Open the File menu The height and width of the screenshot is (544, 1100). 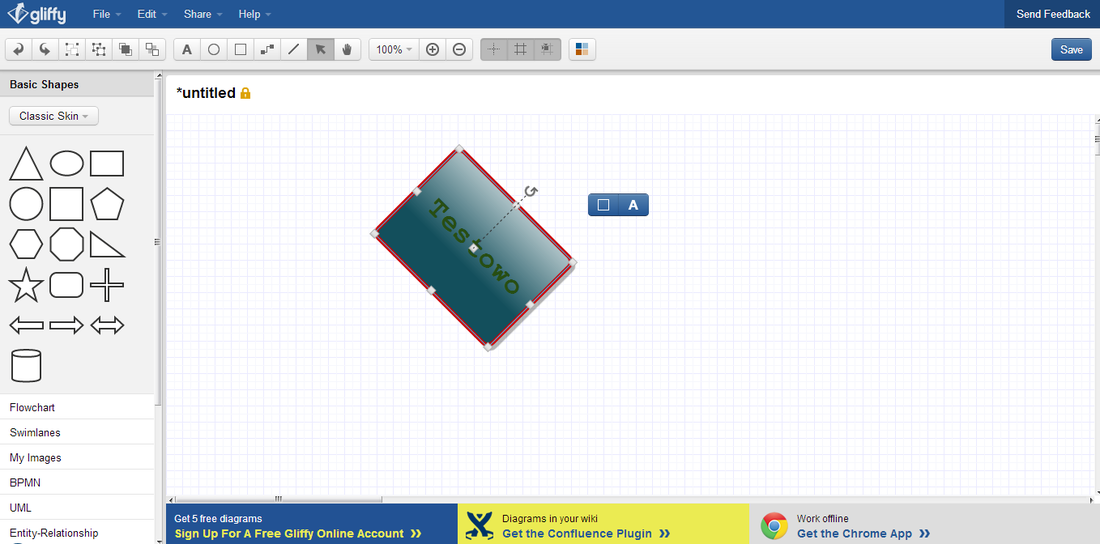click(x=107, y=14)
